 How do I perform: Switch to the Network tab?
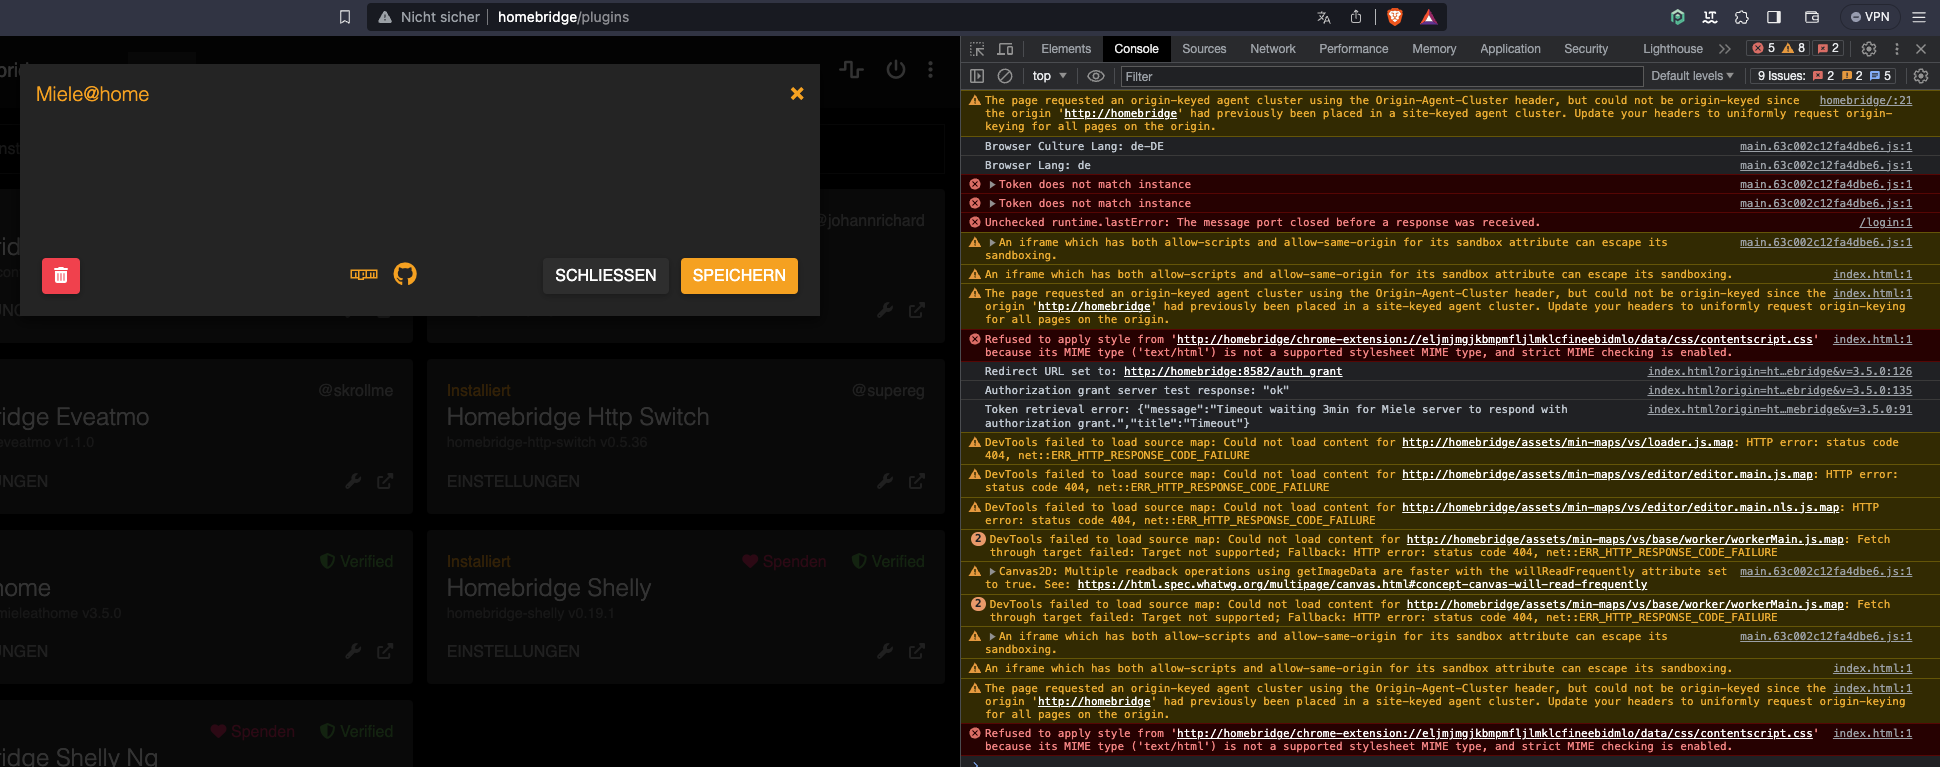pyautogui.click(x=1272, y=49)
